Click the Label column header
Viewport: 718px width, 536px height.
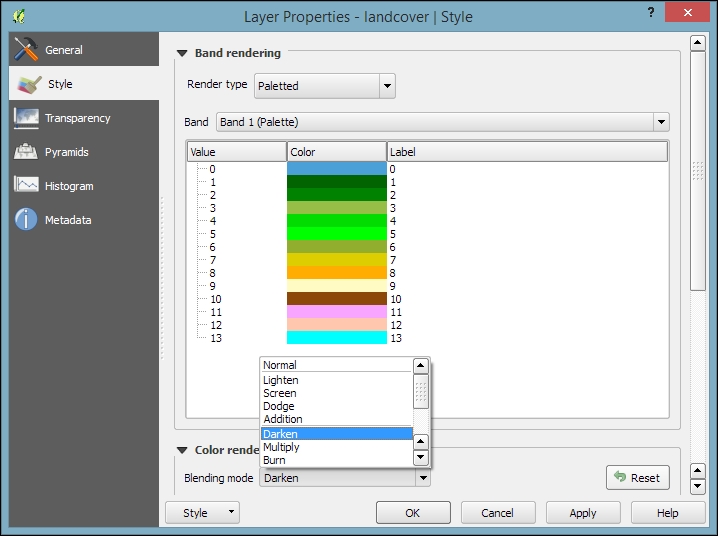(528, 152)
